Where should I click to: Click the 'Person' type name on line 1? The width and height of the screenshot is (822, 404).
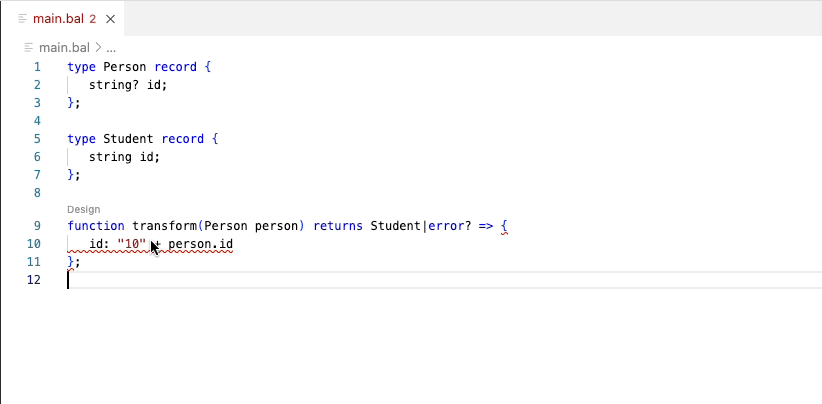point(125,67)
